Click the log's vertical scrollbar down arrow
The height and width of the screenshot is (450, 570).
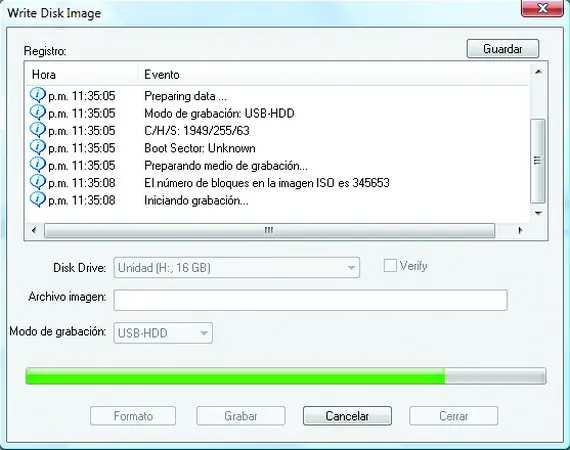pyautogui.click(x=538, y=213)
